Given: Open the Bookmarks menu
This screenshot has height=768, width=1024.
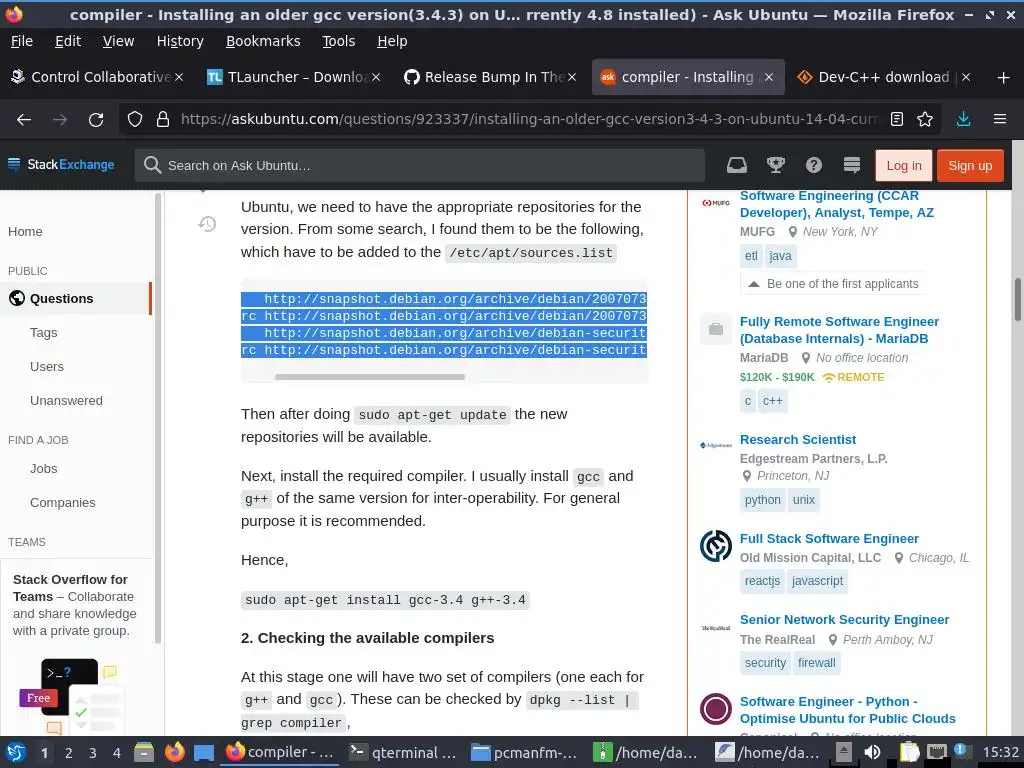Looking at the screenshot, I should (263, 41).
